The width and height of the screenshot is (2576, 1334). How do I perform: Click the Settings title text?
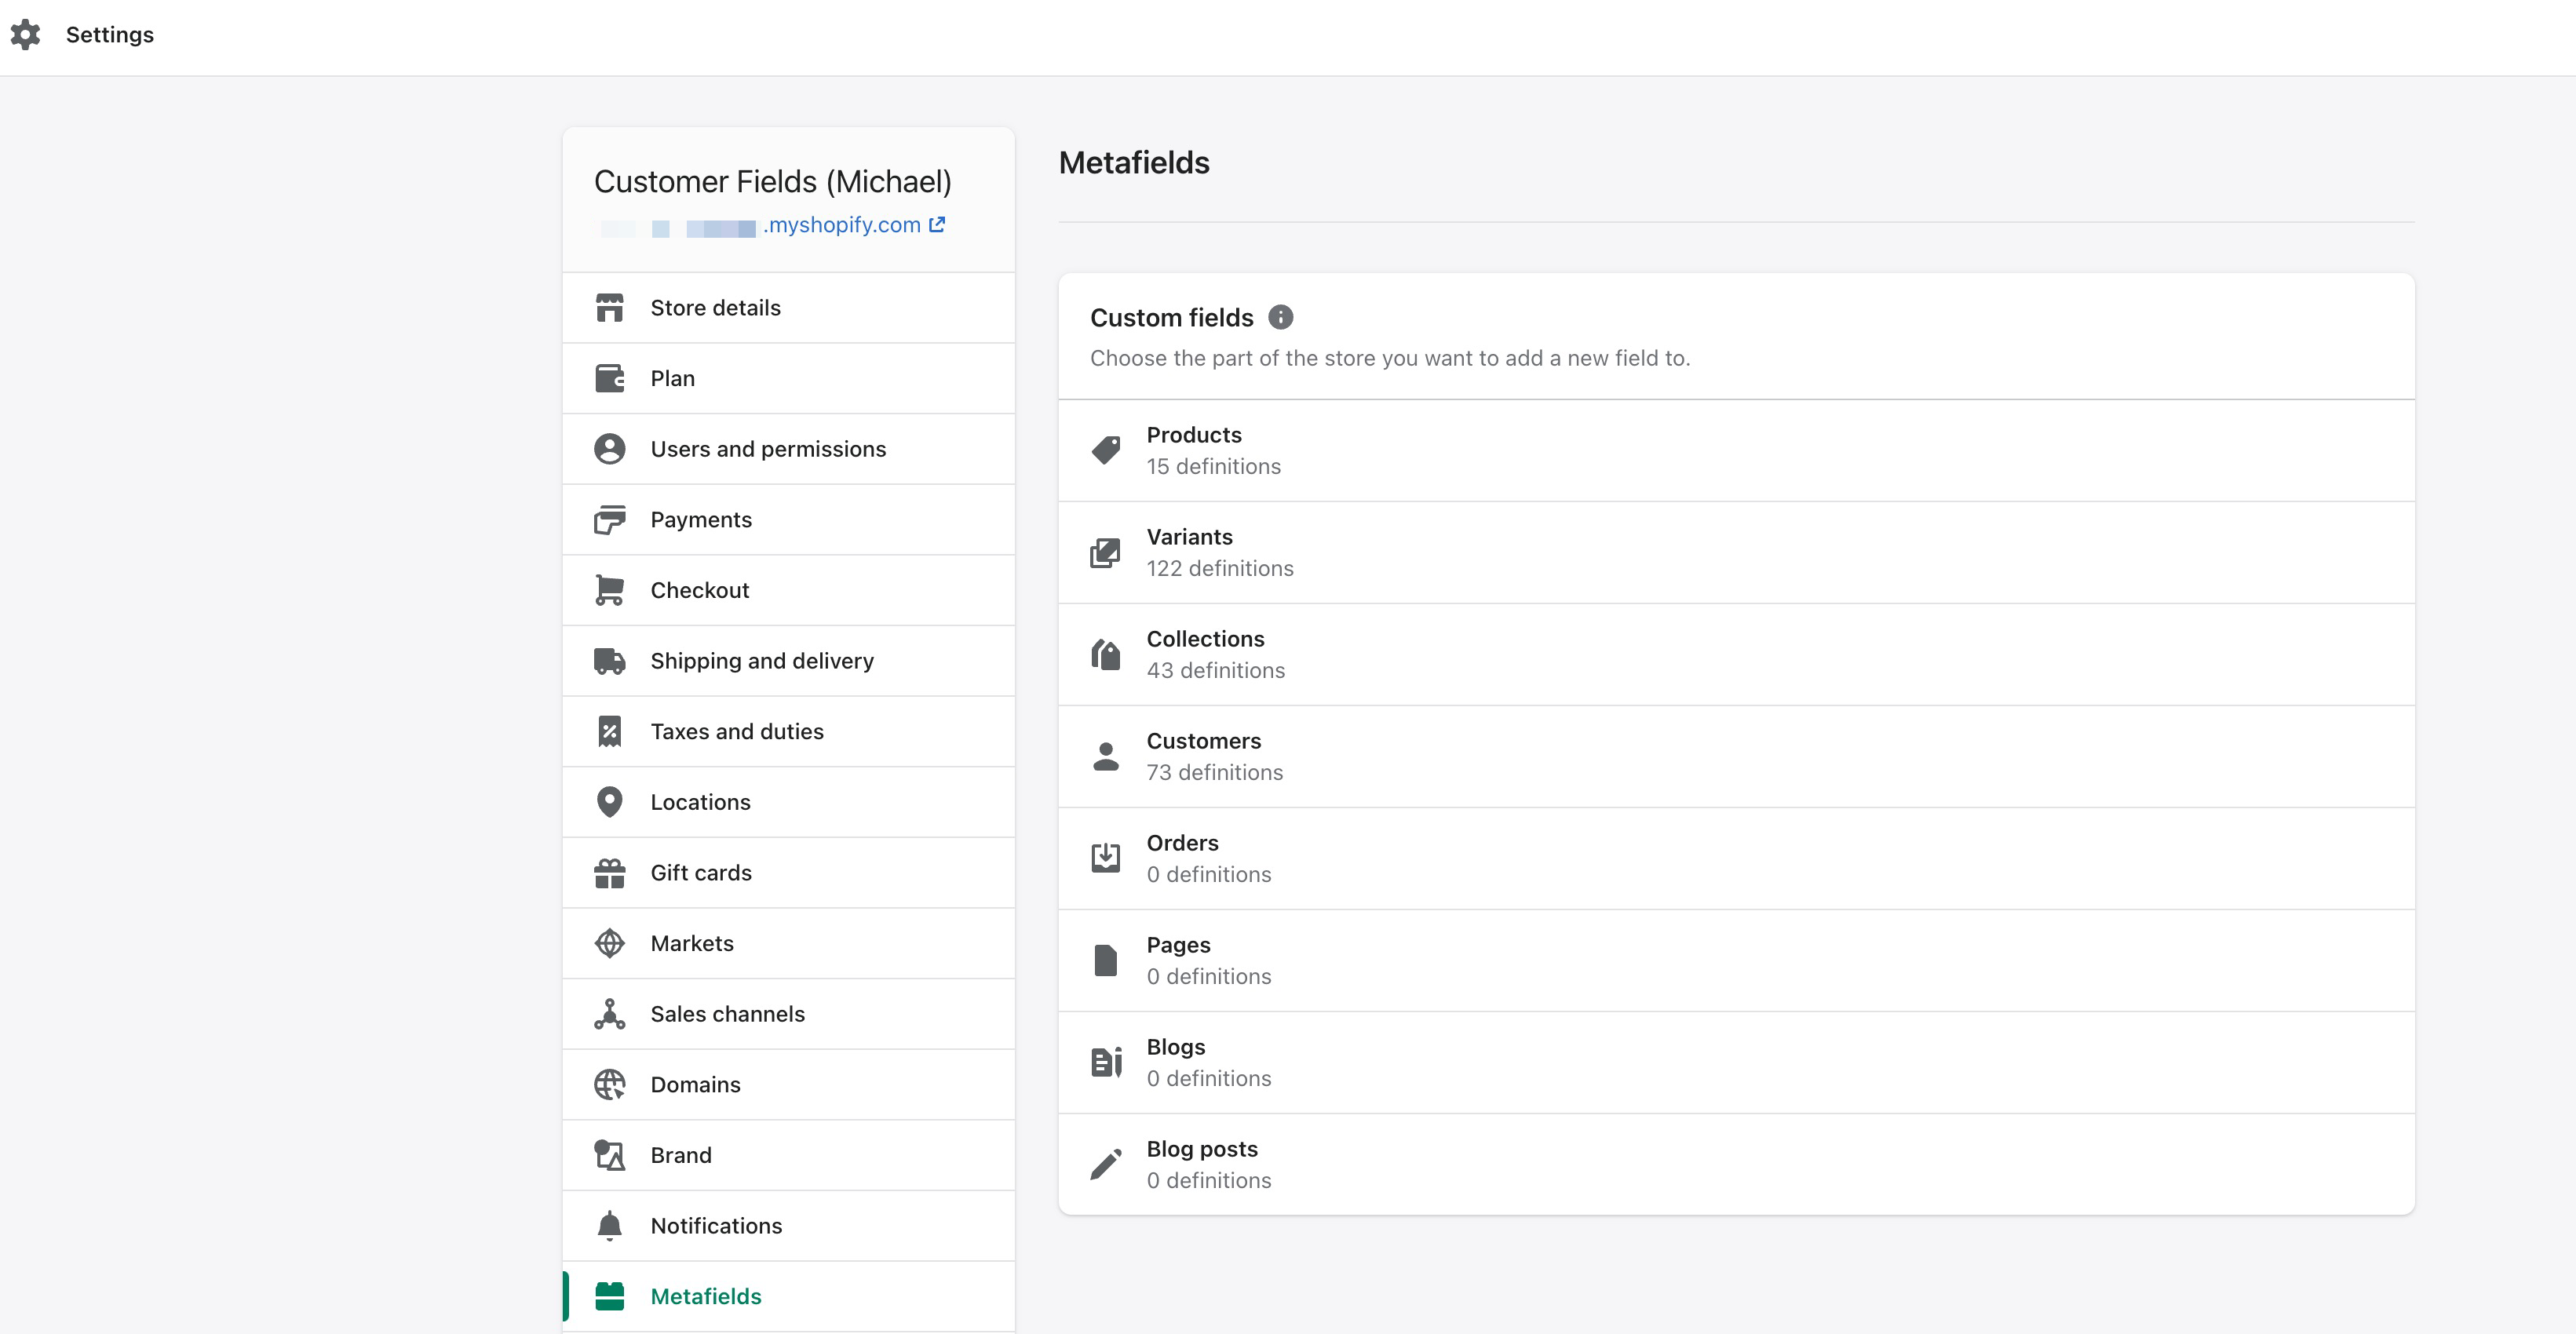tap(110, 35)
